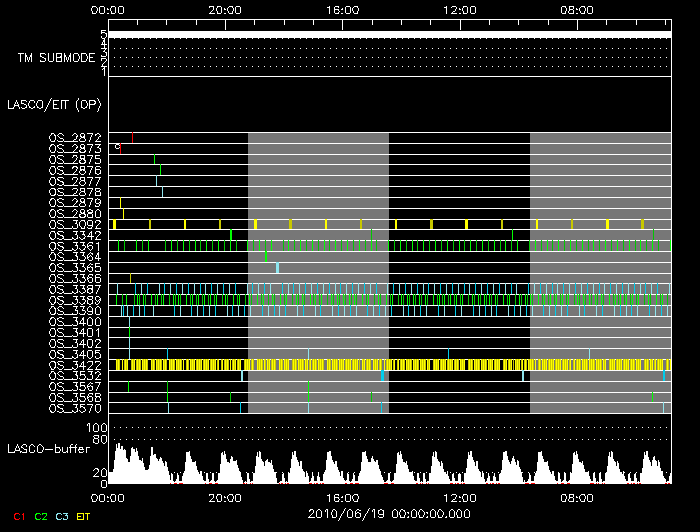
Task: Click the 16:00 tick on top axis
Action: (343, 9)
